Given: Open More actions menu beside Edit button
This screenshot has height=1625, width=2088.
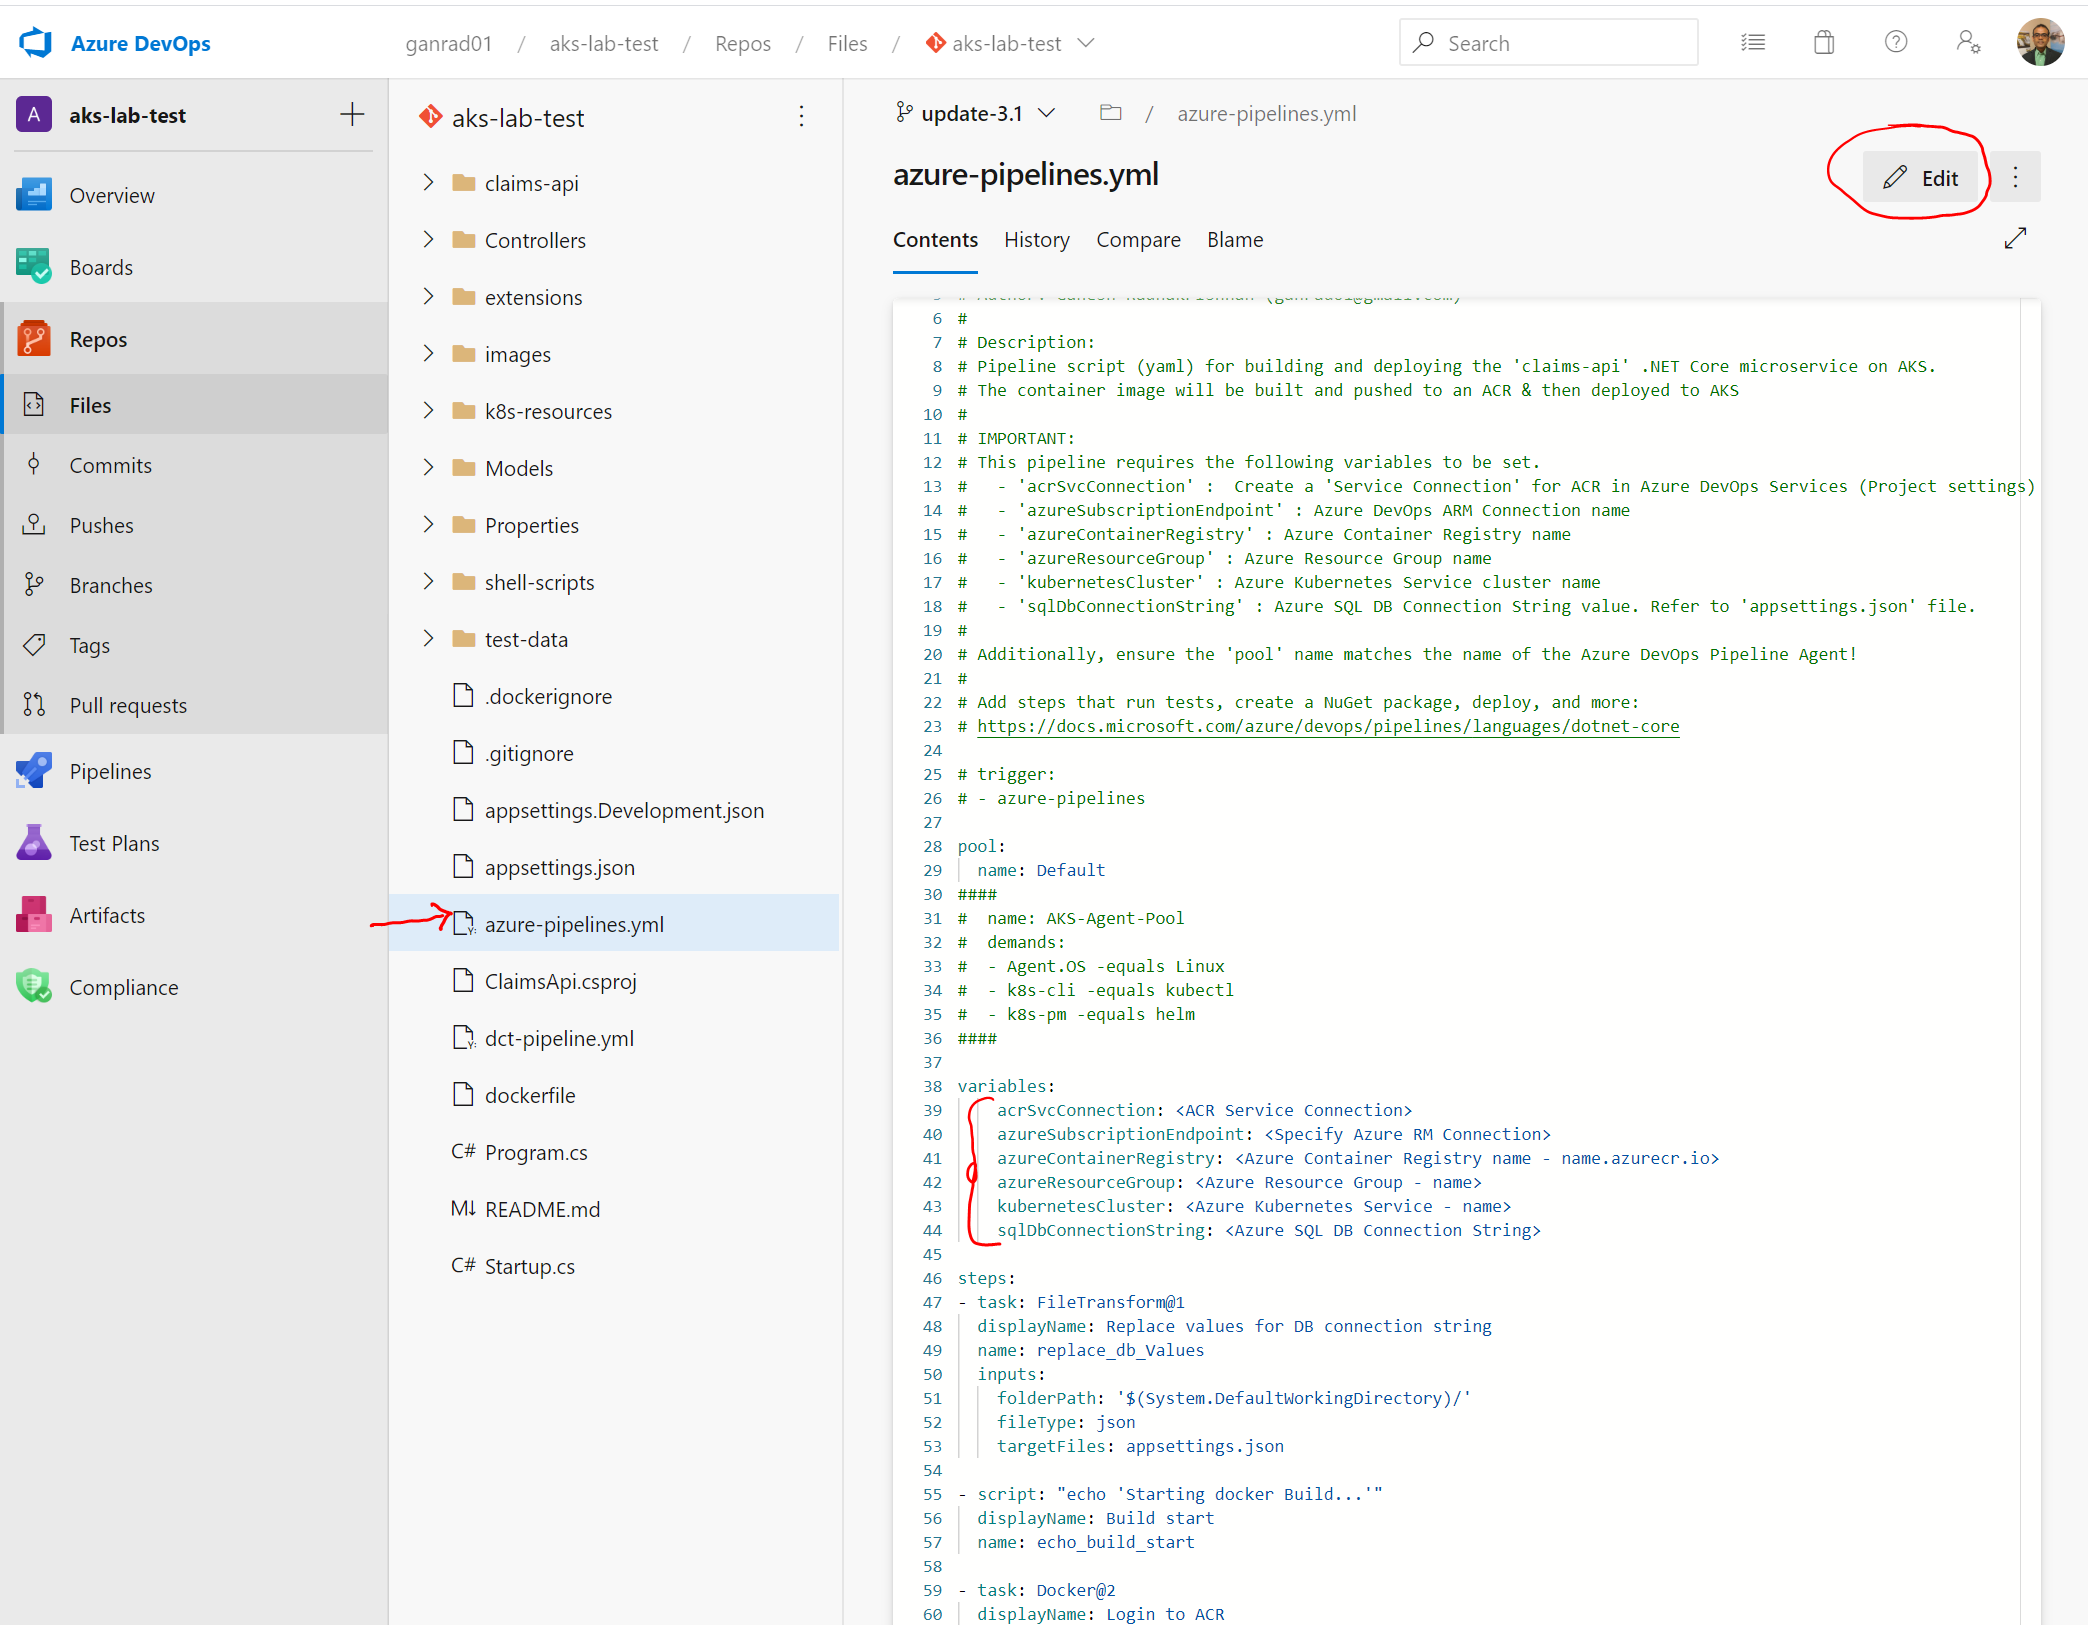Looking at the screenshot, I should pos(2015,178).
